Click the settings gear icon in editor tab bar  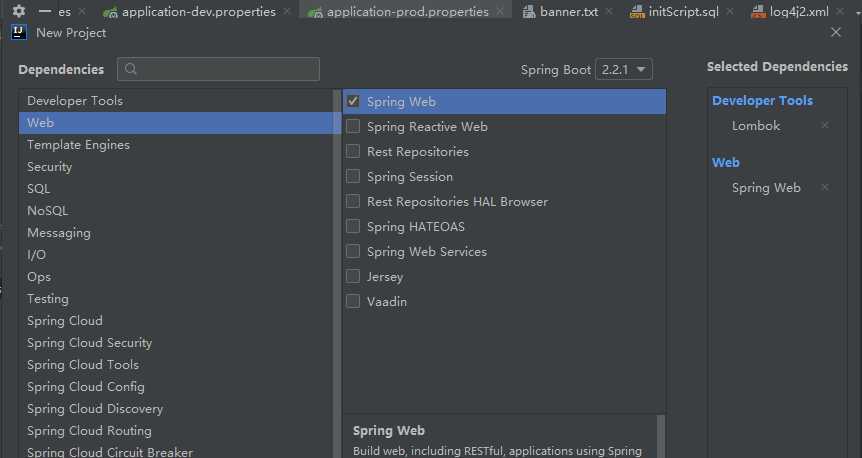(x=19, y=11)
